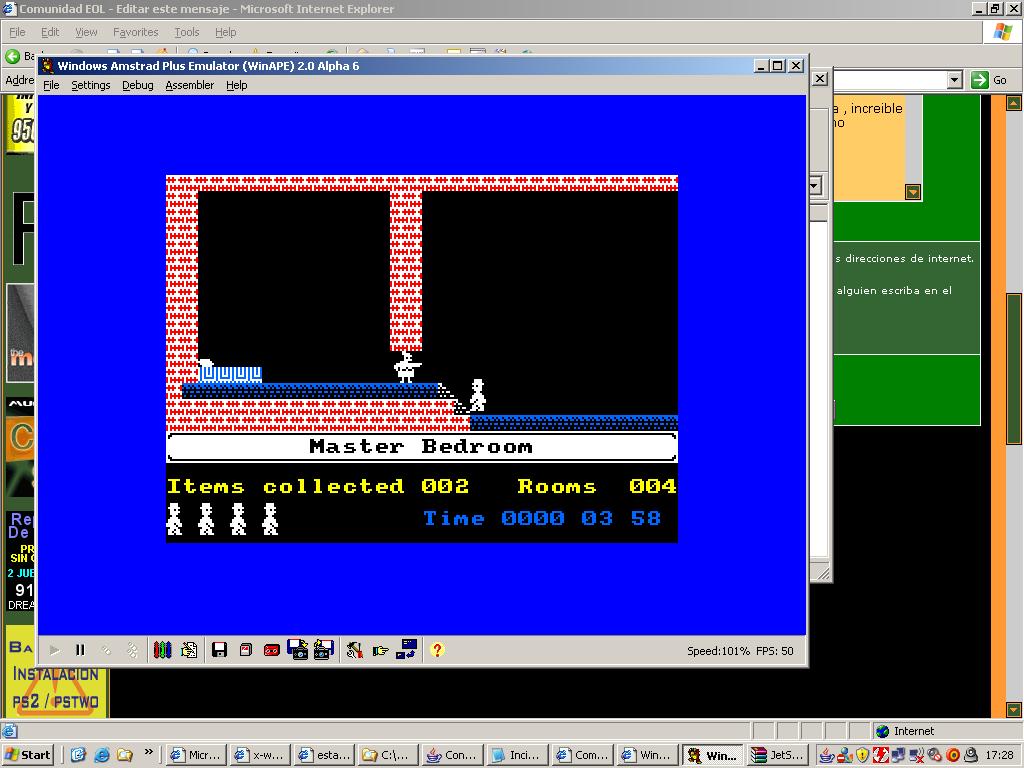Screen dimensions: 1024x768
Task: Switch to the 'Micr...' taskbar window
Action: pos(197,755)
